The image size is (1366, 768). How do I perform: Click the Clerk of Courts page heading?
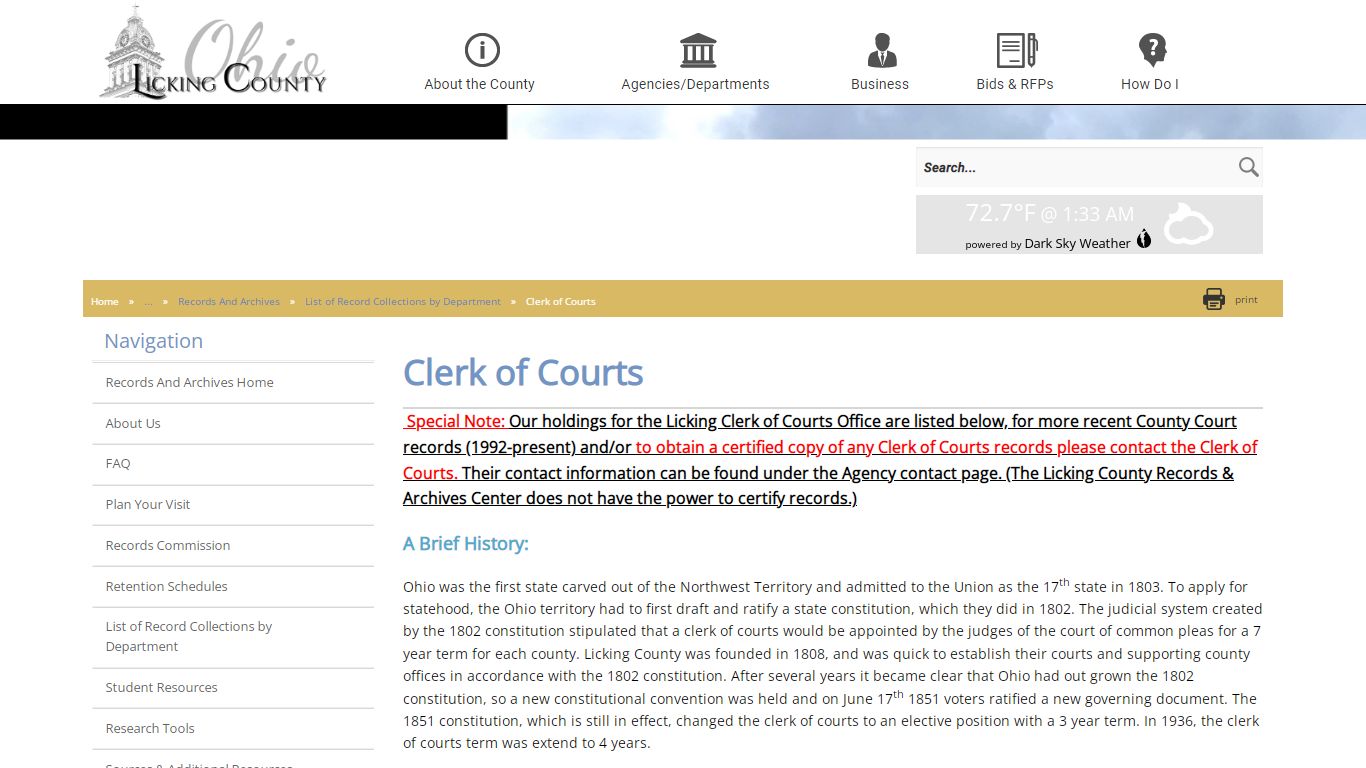[x=523, y=372]
